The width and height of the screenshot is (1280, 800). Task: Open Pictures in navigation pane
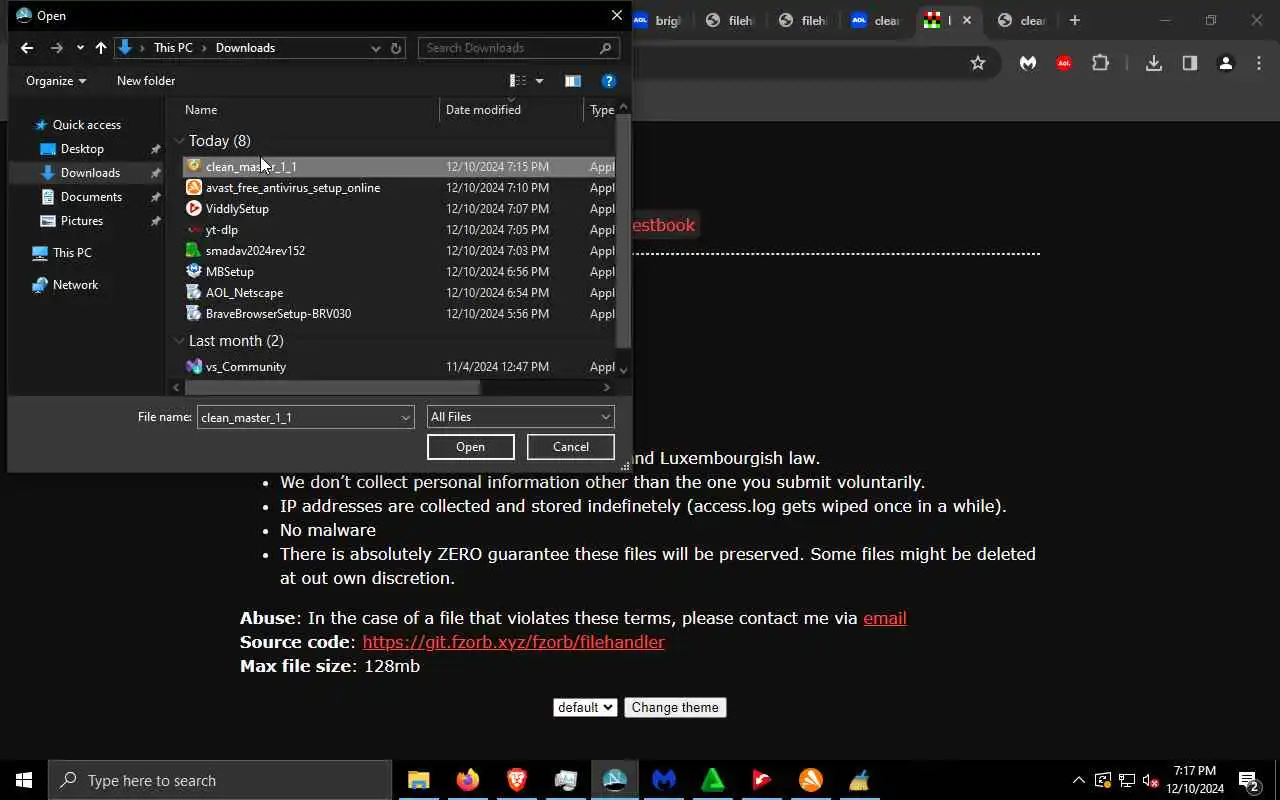82,221
